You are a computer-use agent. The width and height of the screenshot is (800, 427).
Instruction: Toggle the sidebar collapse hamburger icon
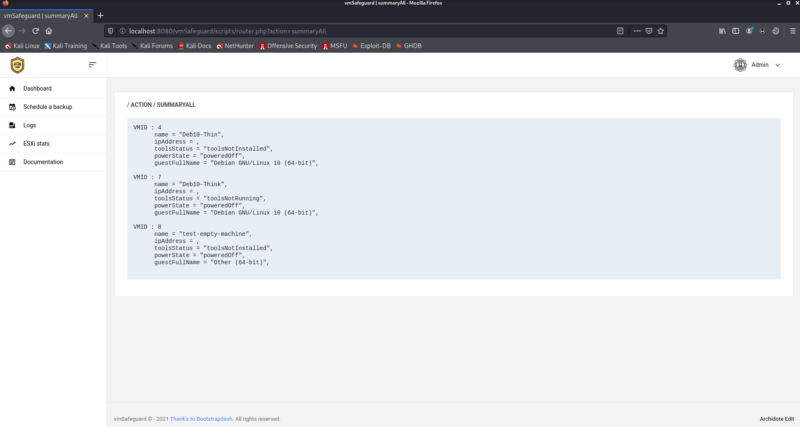tap(93, 65)
